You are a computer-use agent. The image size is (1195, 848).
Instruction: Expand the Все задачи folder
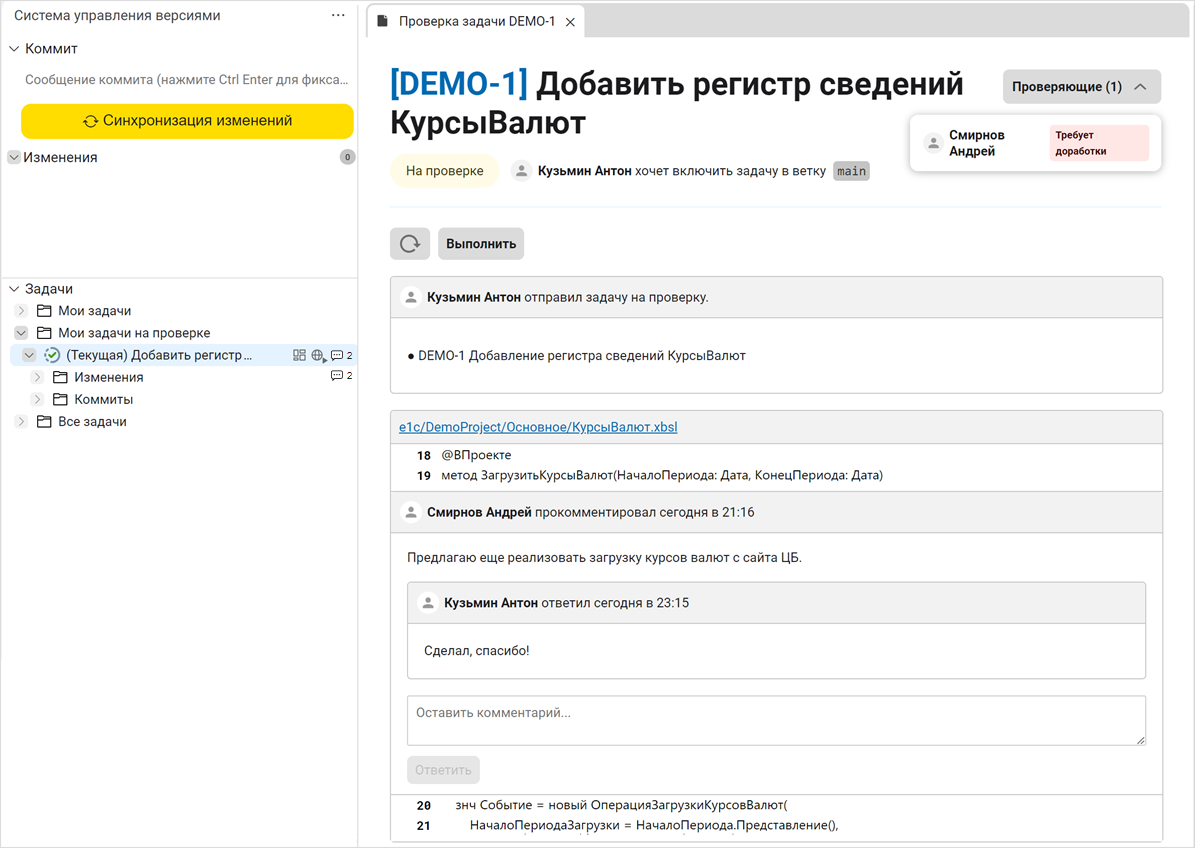pos(21,421)
